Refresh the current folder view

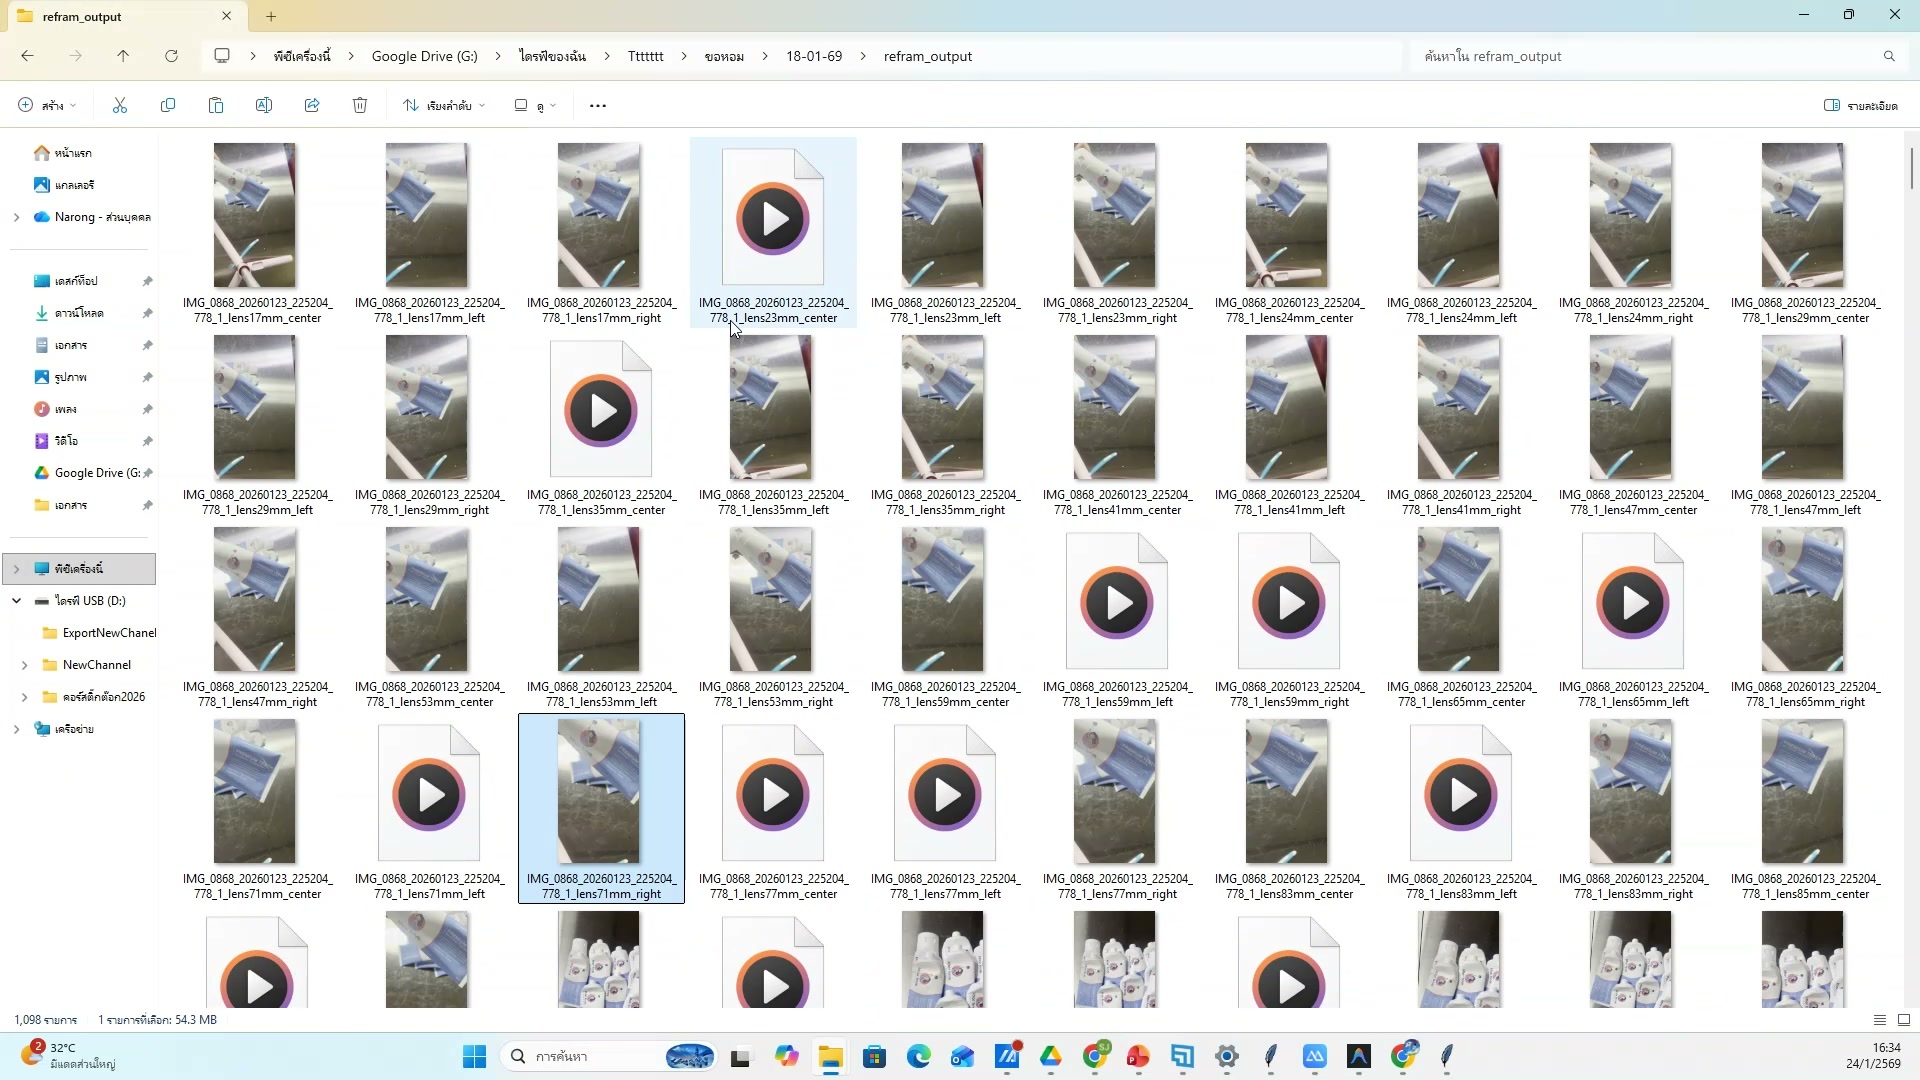(171, 56)
